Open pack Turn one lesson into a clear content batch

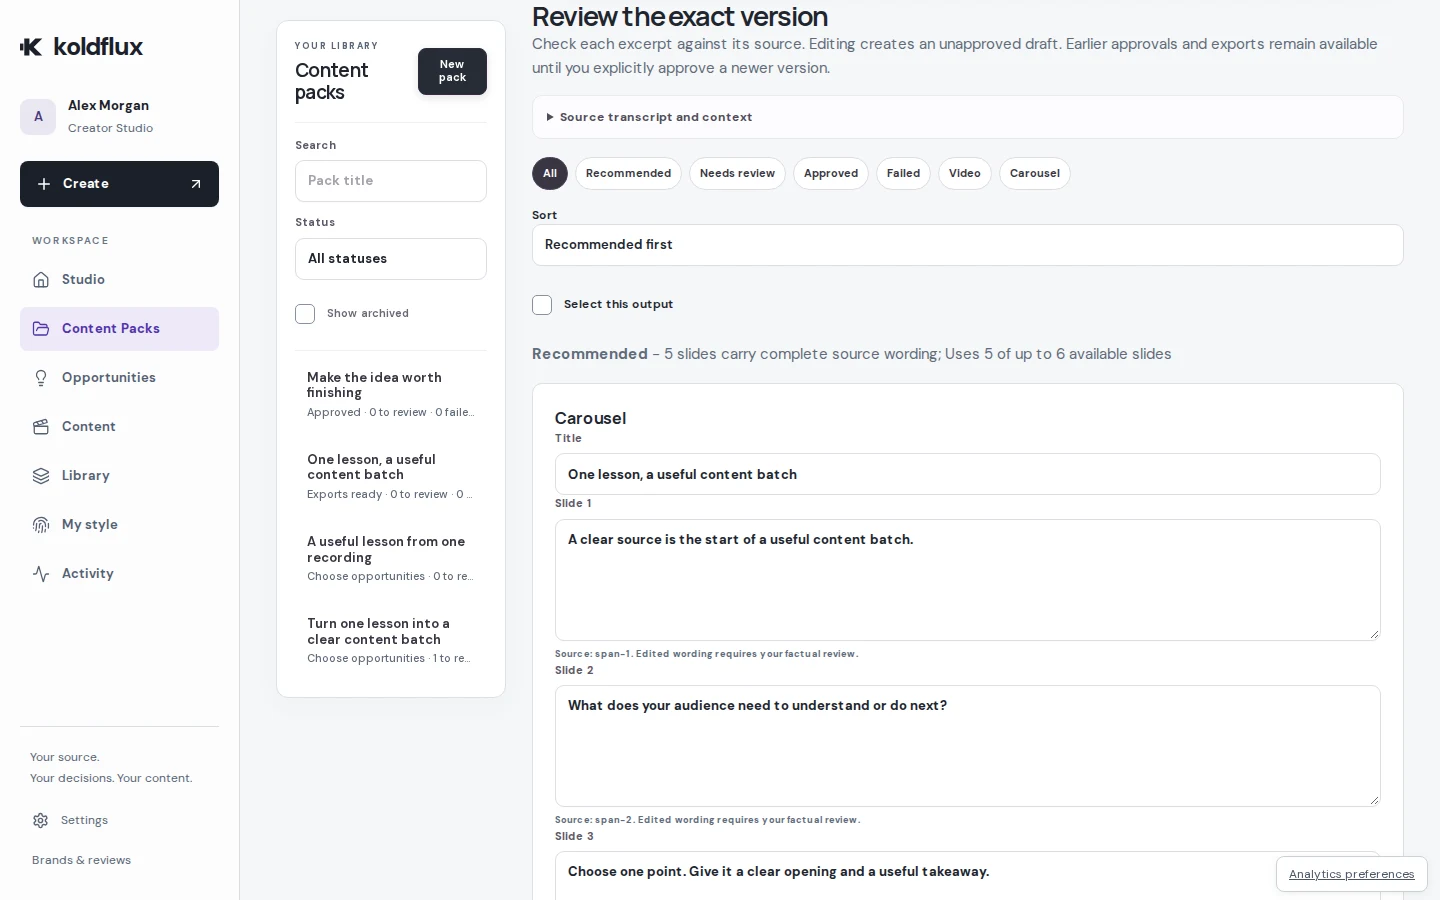point(391,640)
